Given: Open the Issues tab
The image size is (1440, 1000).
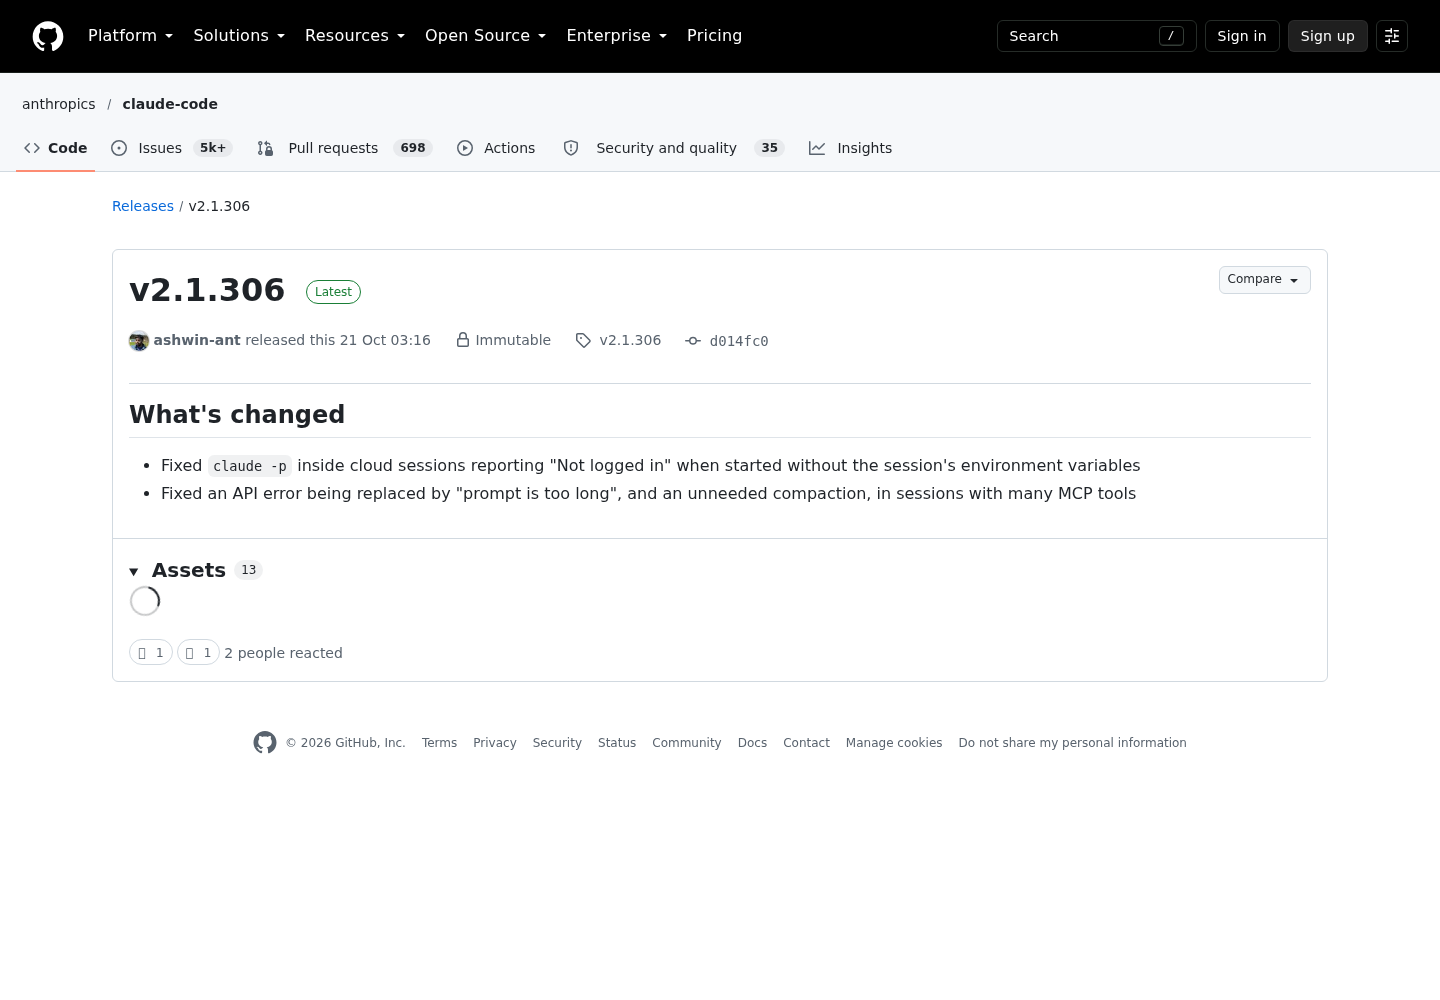Looking at the screenshot, I should click(171, 148).
